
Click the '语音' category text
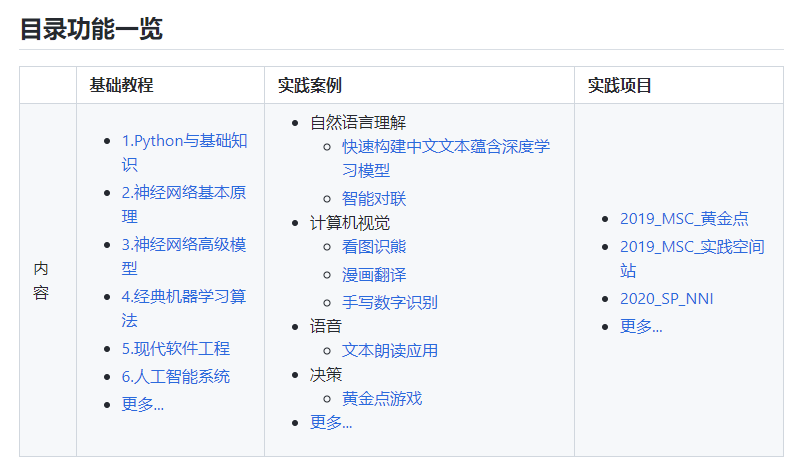click(x=326, y=327)
